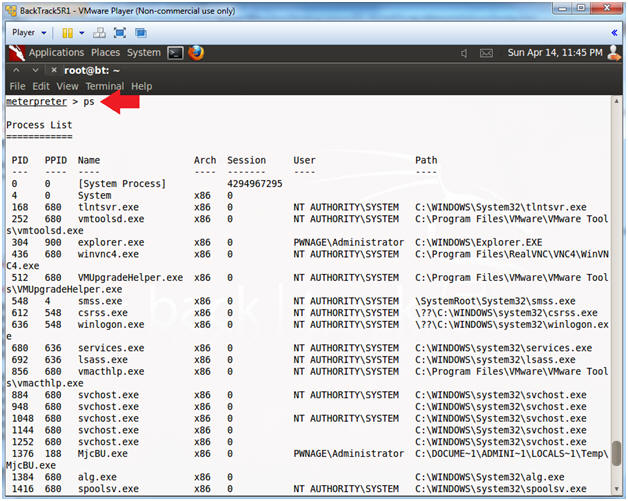Click the \SystemRoot\System32\smss.exe path

[x=495, y=301]
